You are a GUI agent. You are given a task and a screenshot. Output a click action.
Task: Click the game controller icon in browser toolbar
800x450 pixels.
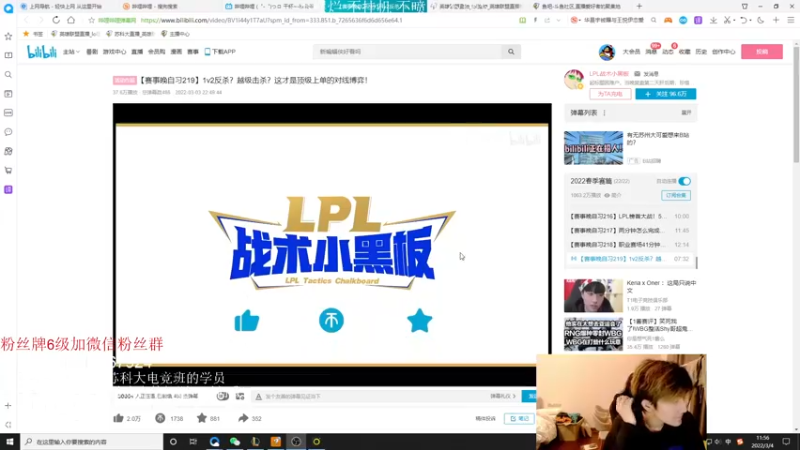coord(668,20)
